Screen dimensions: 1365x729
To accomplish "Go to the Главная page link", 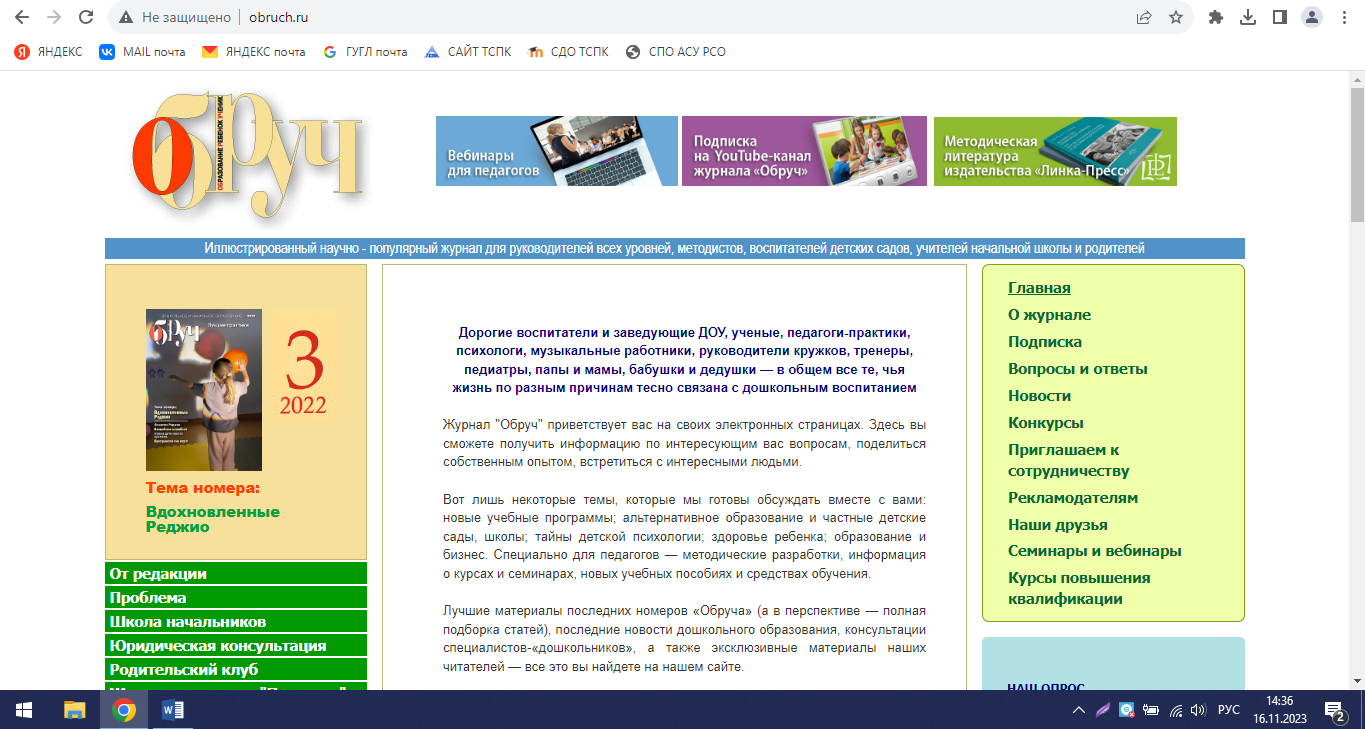I will [1039, 288].
